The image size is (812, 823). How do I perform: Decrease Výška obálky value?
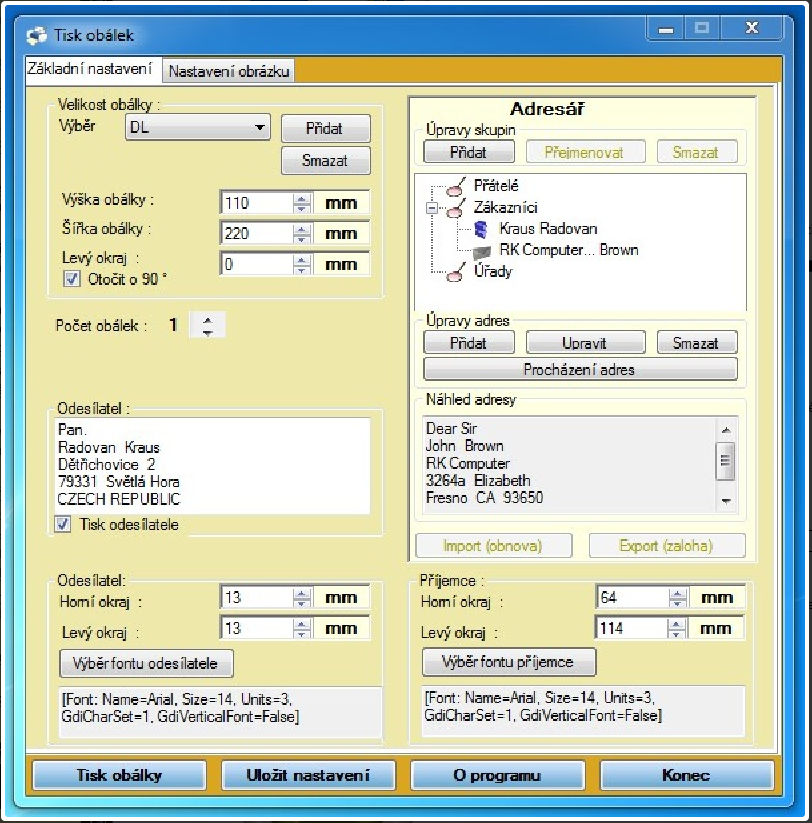(x=302, y=208)
